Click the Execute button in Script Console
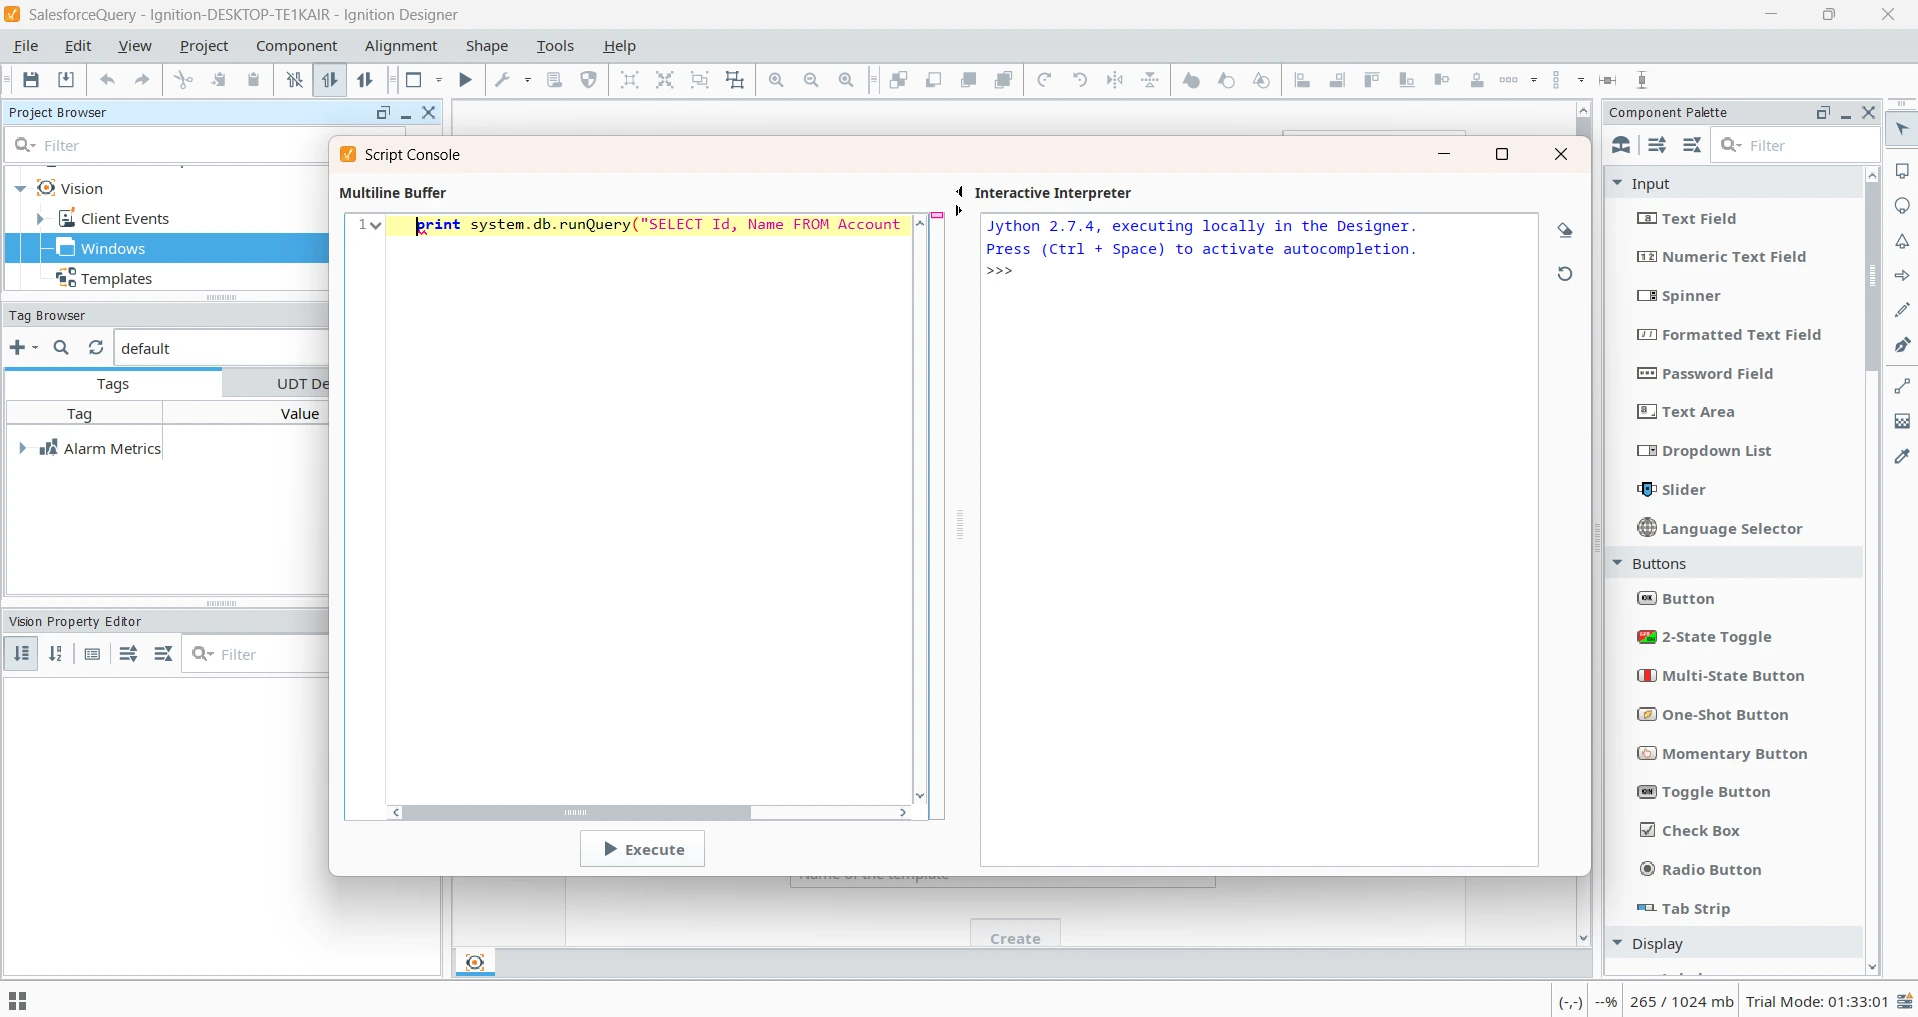The image size is (1918, 1017). coord(643,850)
